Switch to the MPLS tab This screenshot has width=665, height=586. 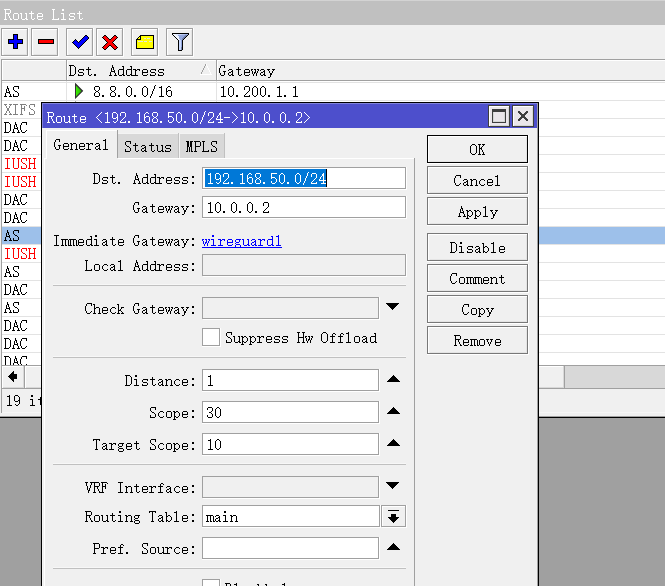coord(201,147)
